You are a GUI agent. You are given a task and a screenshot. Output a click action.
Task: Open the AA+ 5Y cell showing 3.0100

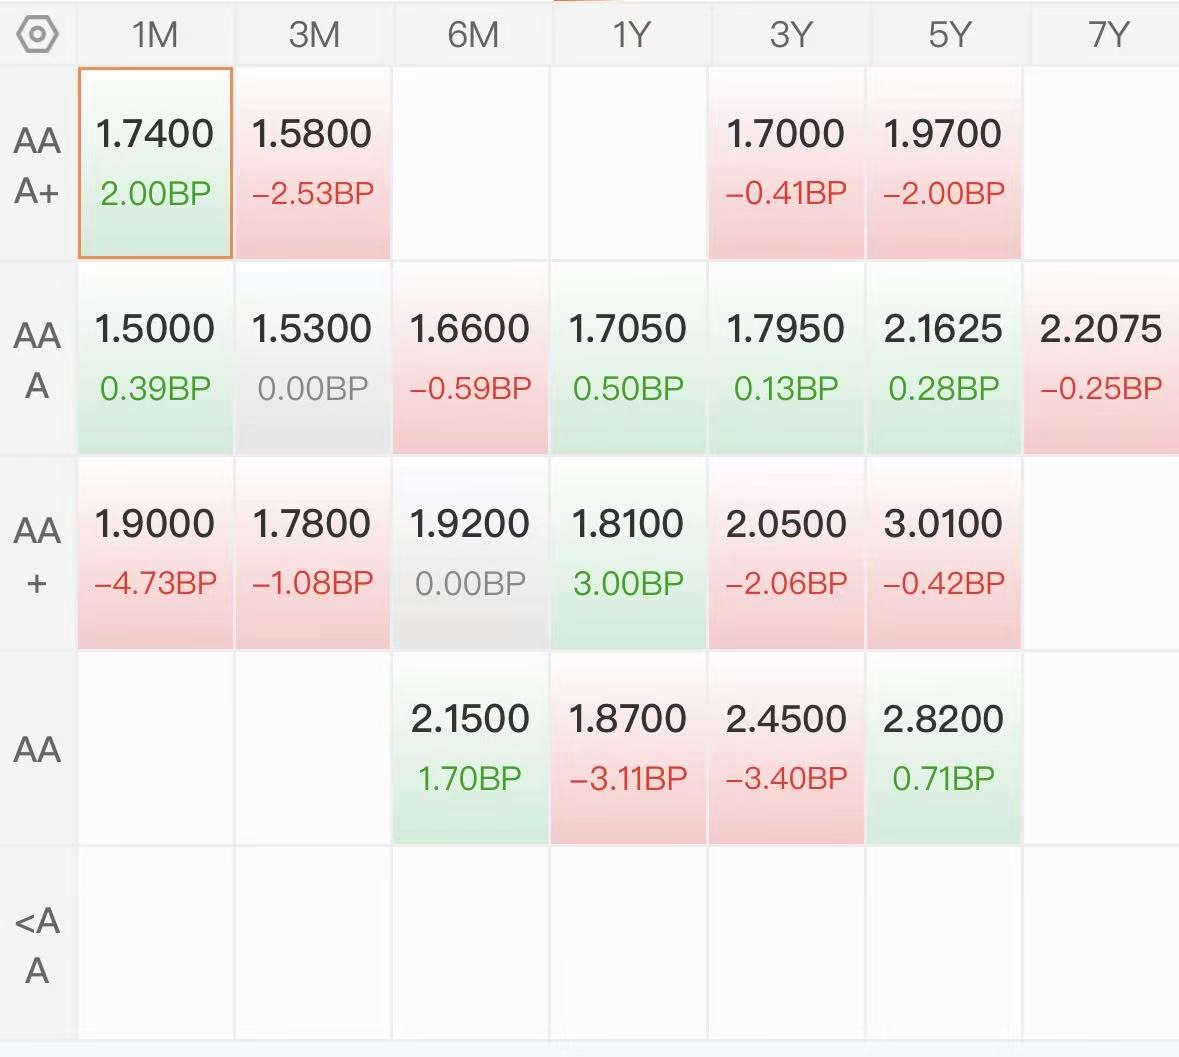(x=944, y=553)
